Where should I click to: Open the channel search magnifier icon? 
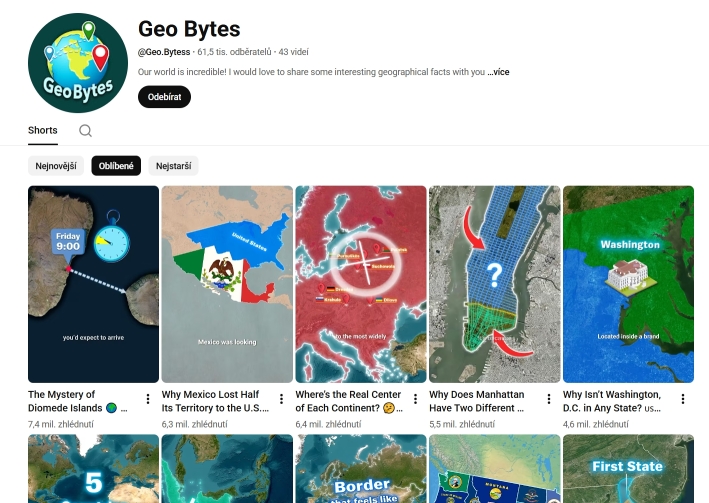point(85,131)
